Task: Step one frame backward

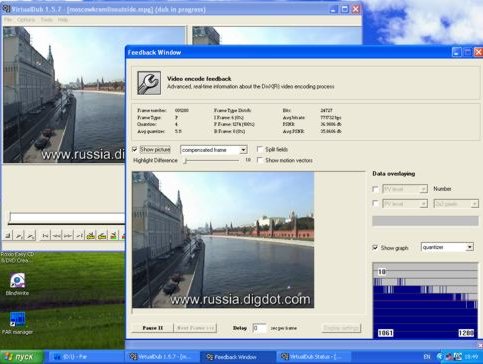Action: 57,236
